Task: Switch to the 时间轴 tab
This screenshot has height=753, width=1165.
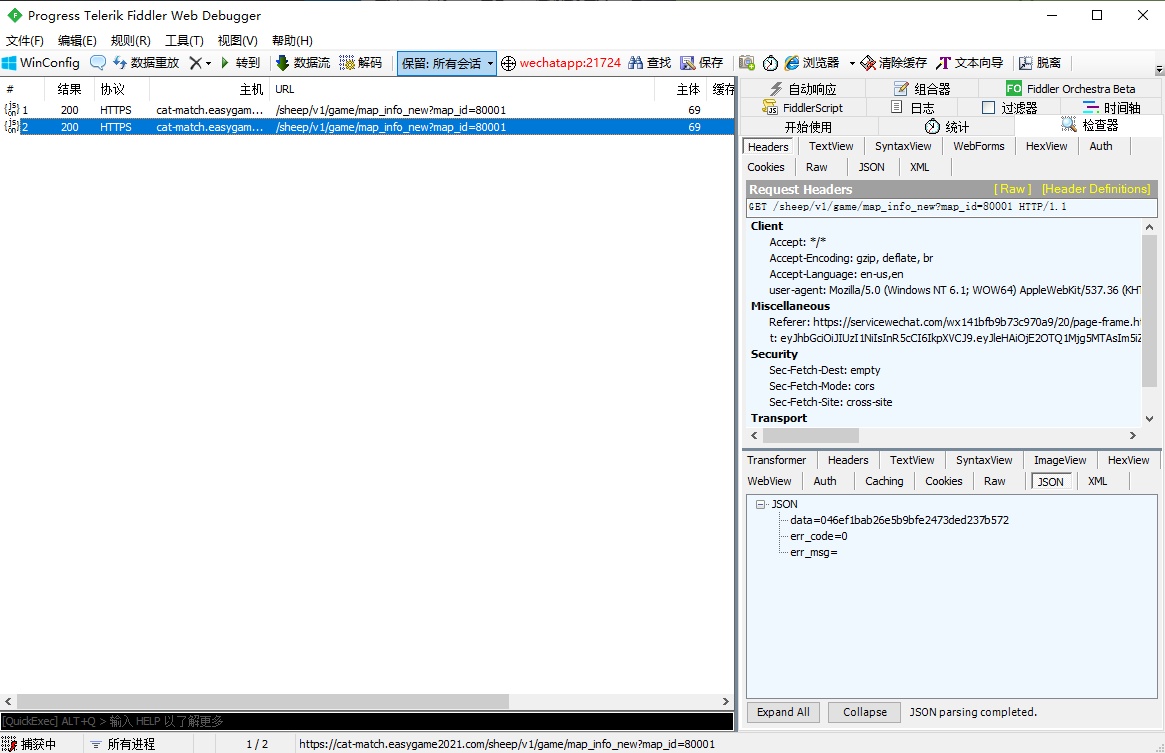Action: pos(1112,108)
